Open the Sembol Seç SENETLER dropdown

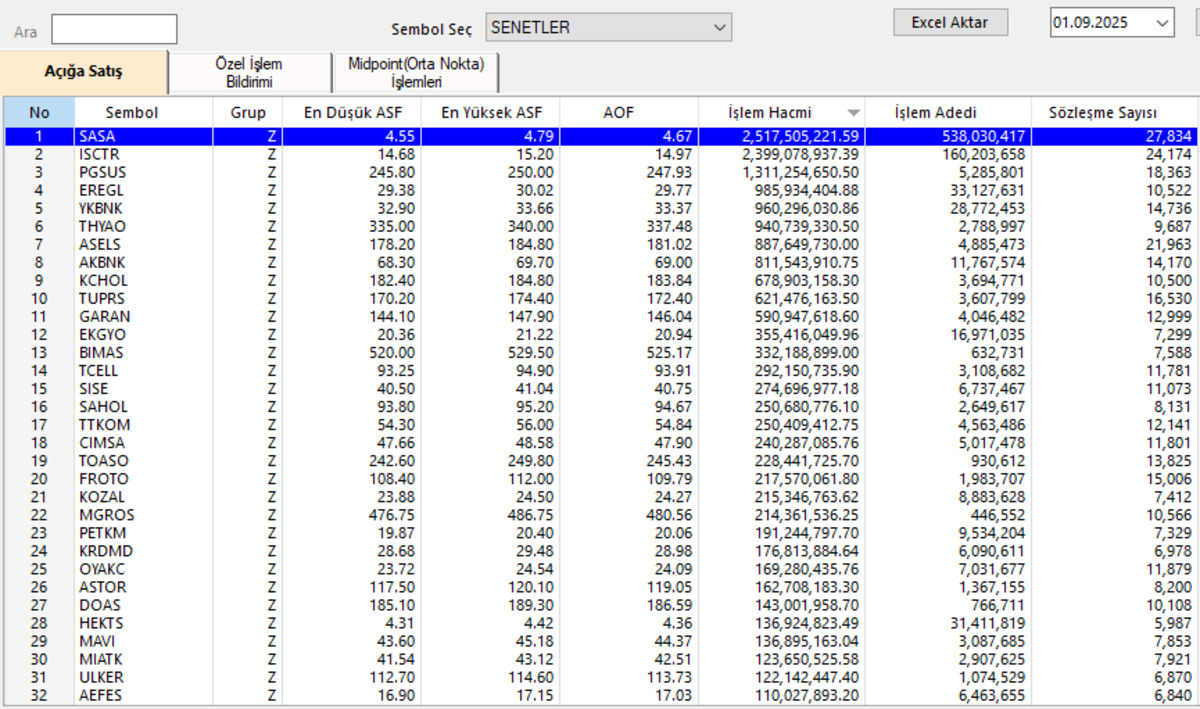coord(609,28)
